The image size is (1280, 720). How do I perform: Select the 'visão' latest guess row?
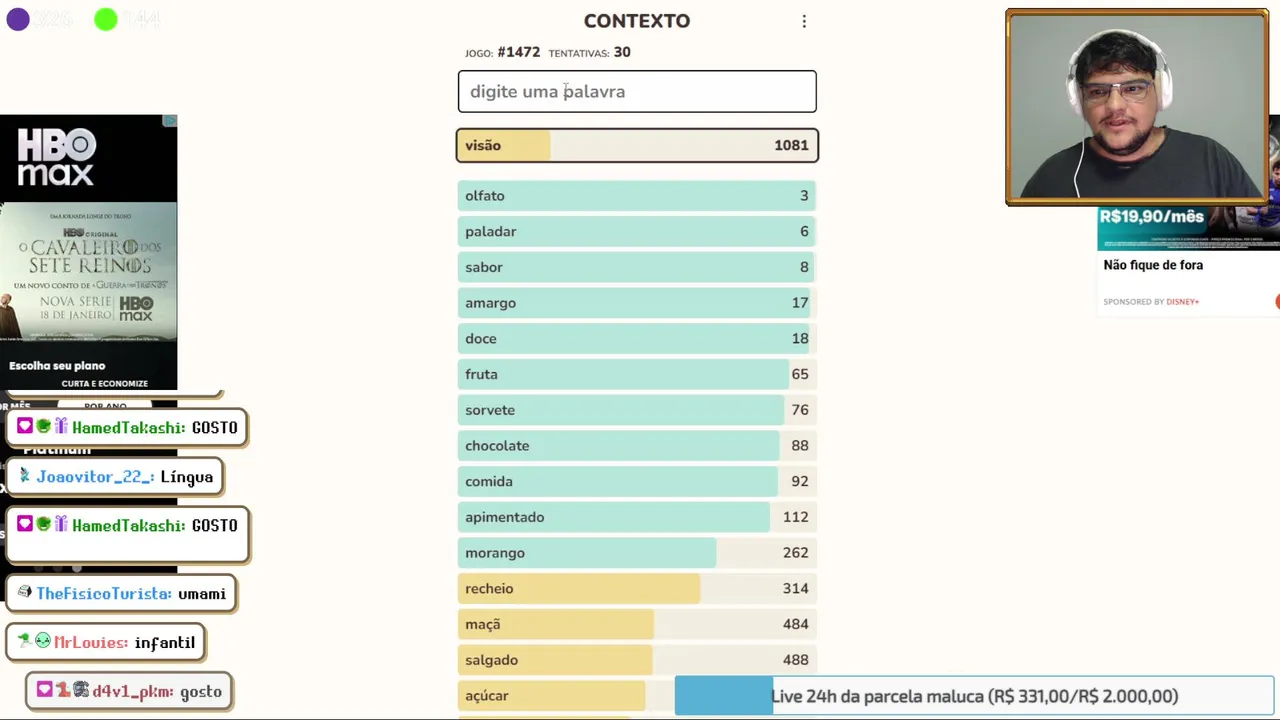(637, 146)
